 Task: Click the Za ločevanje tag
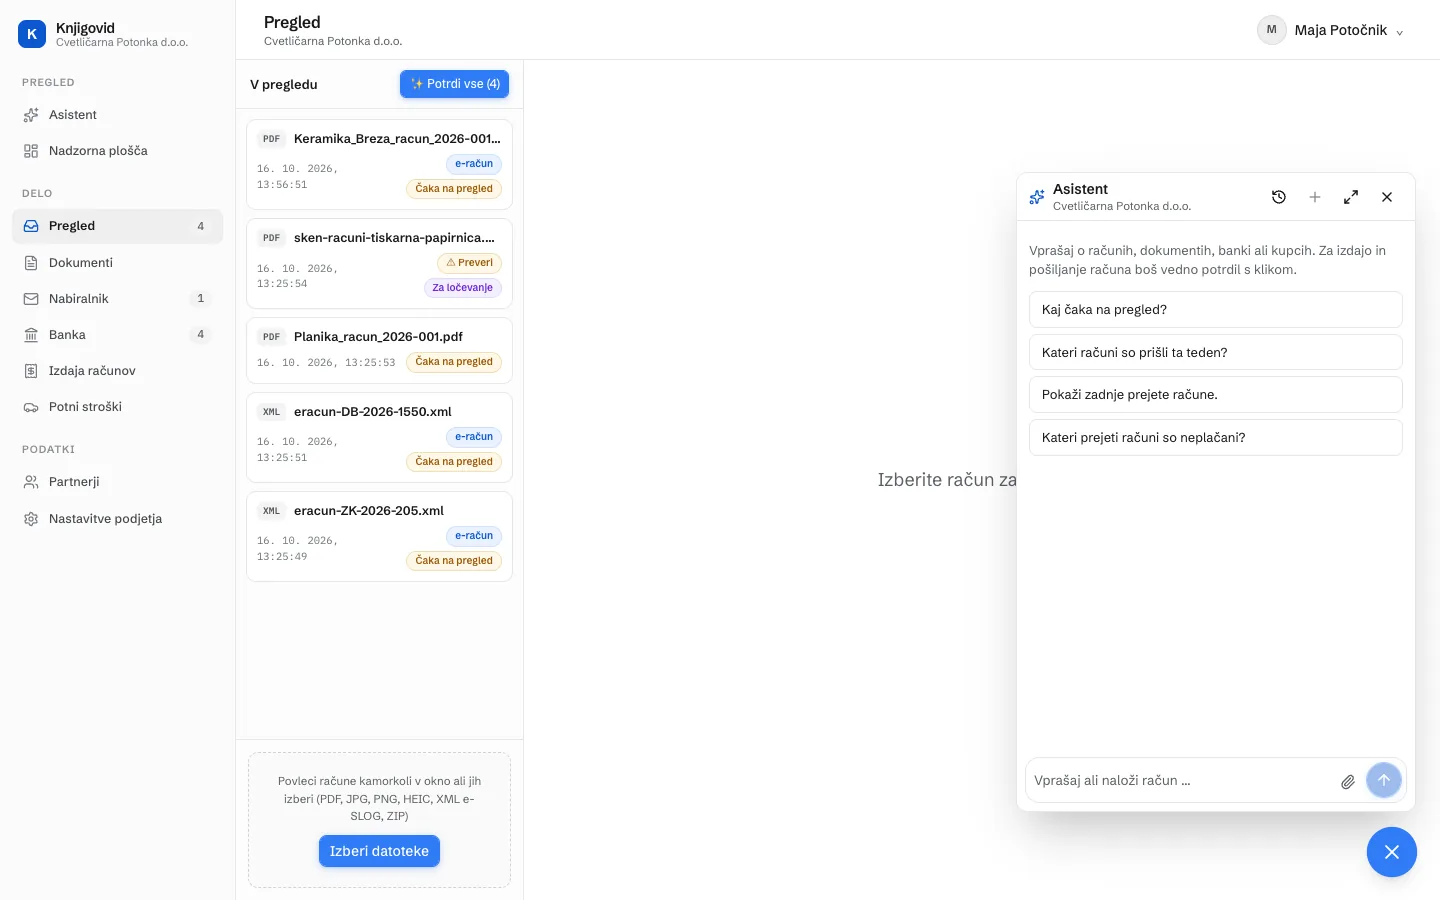click(462, 288)
